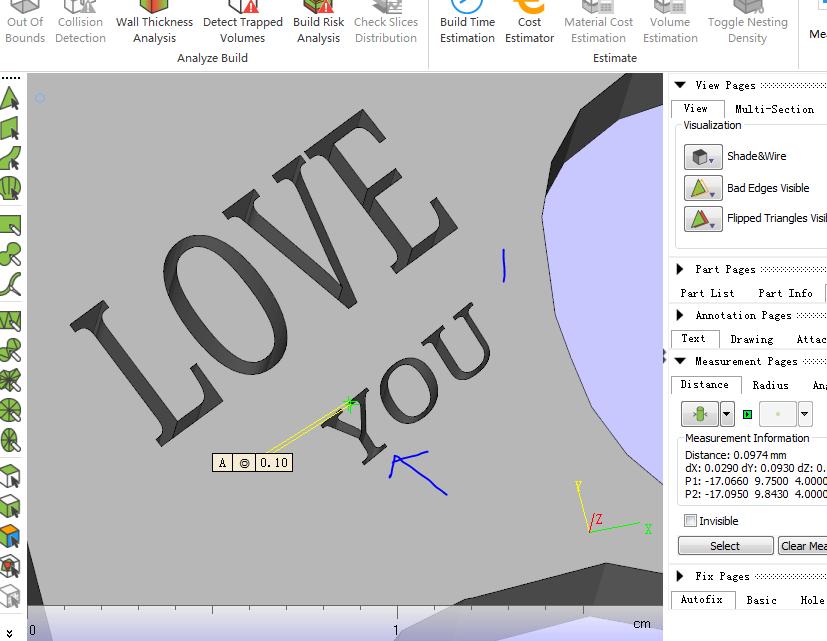Pick the rectangle-with-pencil marking tool
827x641 pixels.
[11, 225]
